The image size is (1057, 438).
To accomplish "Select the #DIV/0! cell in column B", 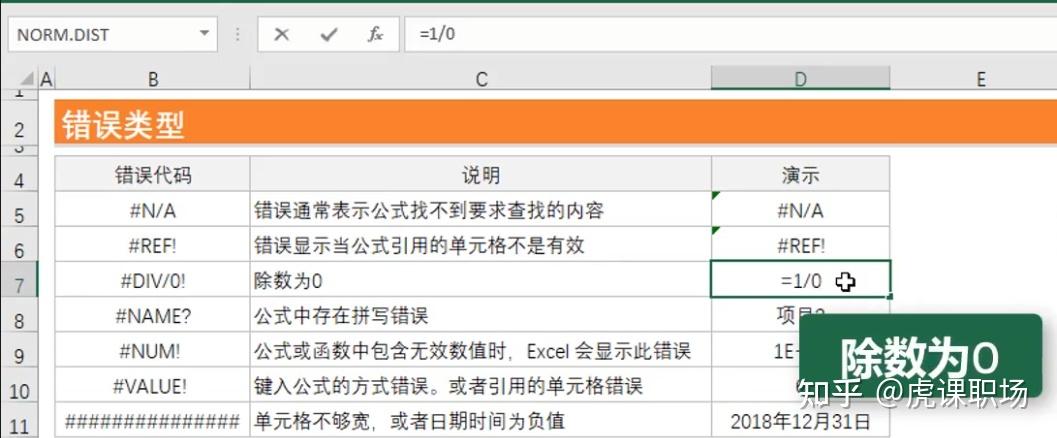I will tap(152, 280).
